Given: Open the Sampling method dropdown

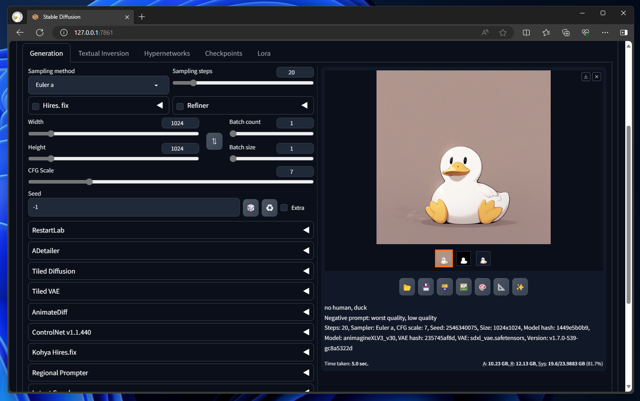Looking at the screenshot, I should (98, 85).
